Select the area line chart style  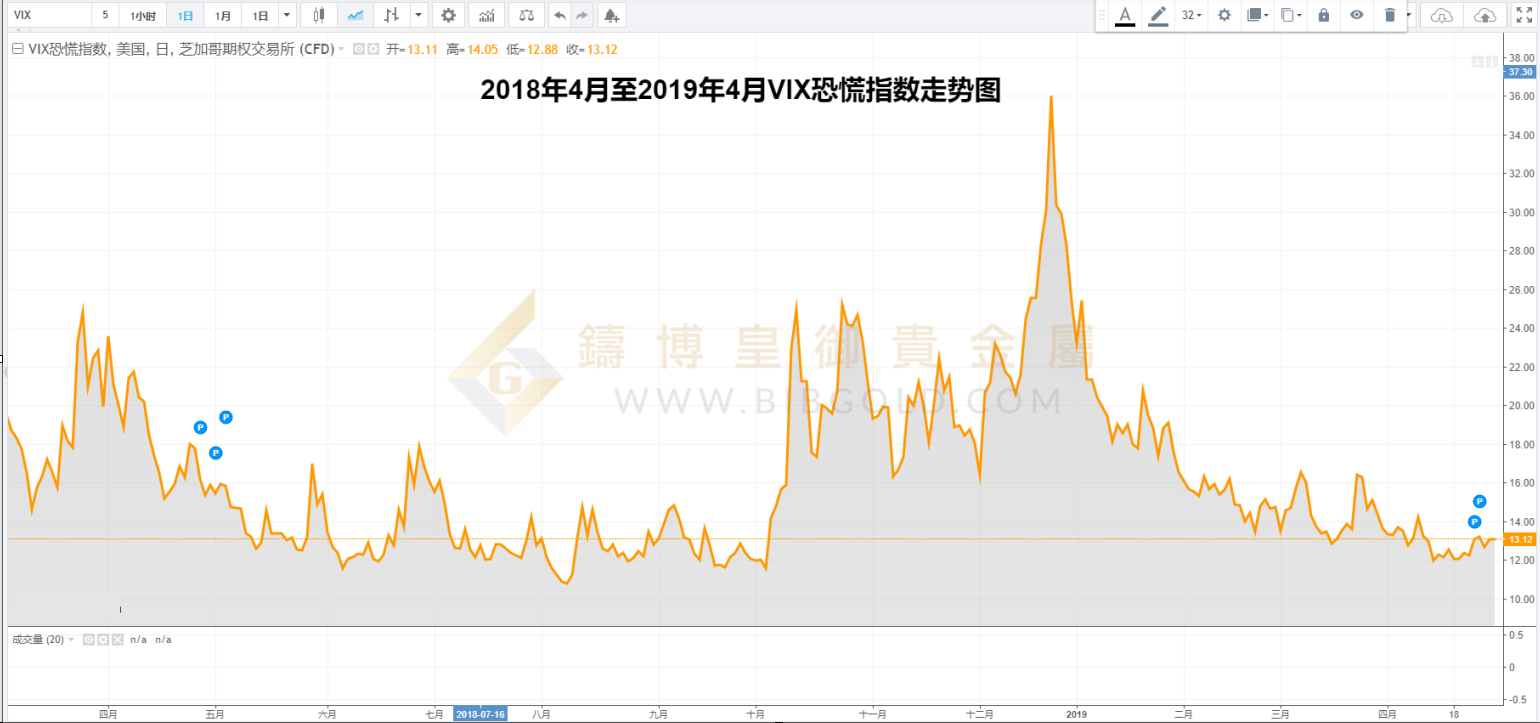(x=355, y=15)
